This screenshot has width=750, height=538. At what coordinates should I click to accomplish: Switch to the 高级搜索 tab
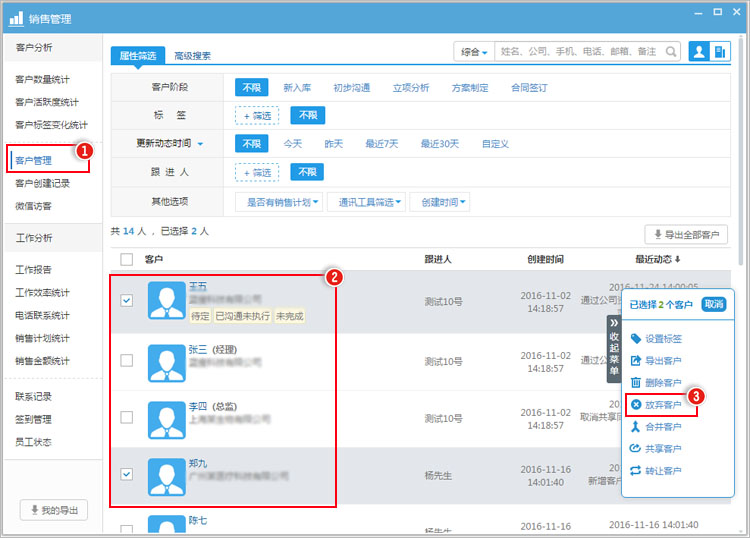192,56
